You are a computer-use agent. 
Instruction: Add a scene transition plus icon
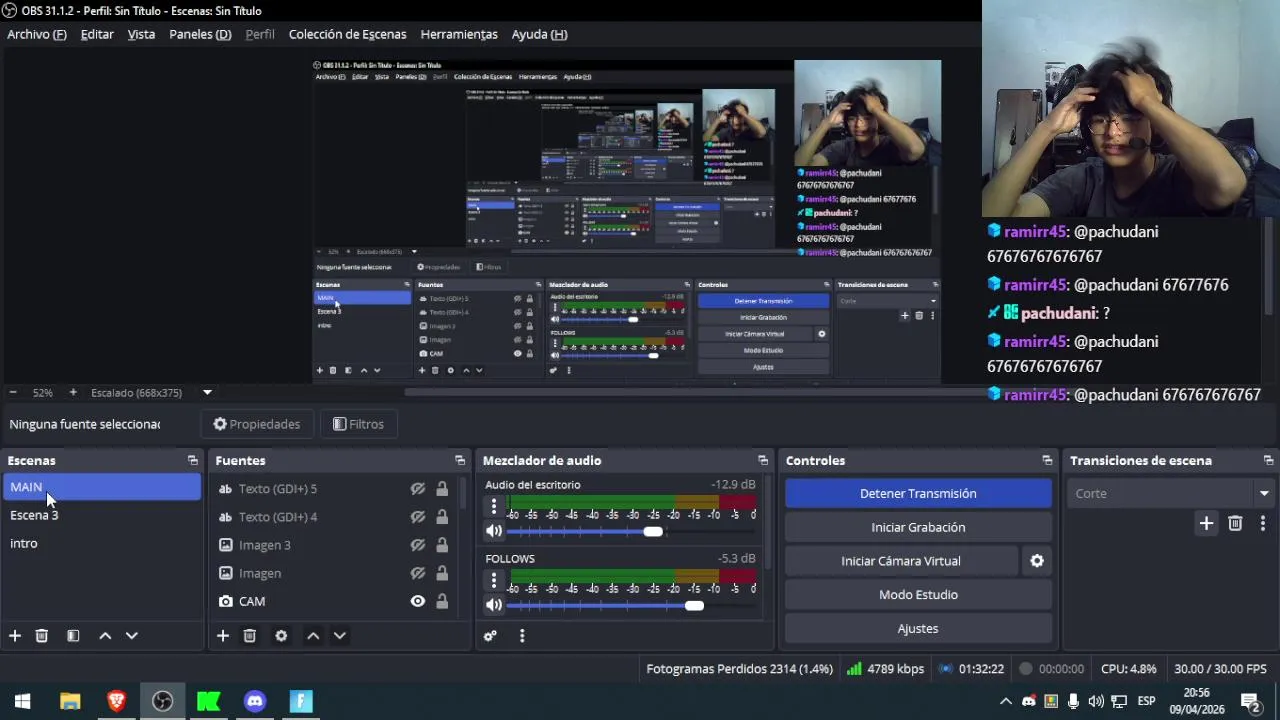[x=1206, y=523]
